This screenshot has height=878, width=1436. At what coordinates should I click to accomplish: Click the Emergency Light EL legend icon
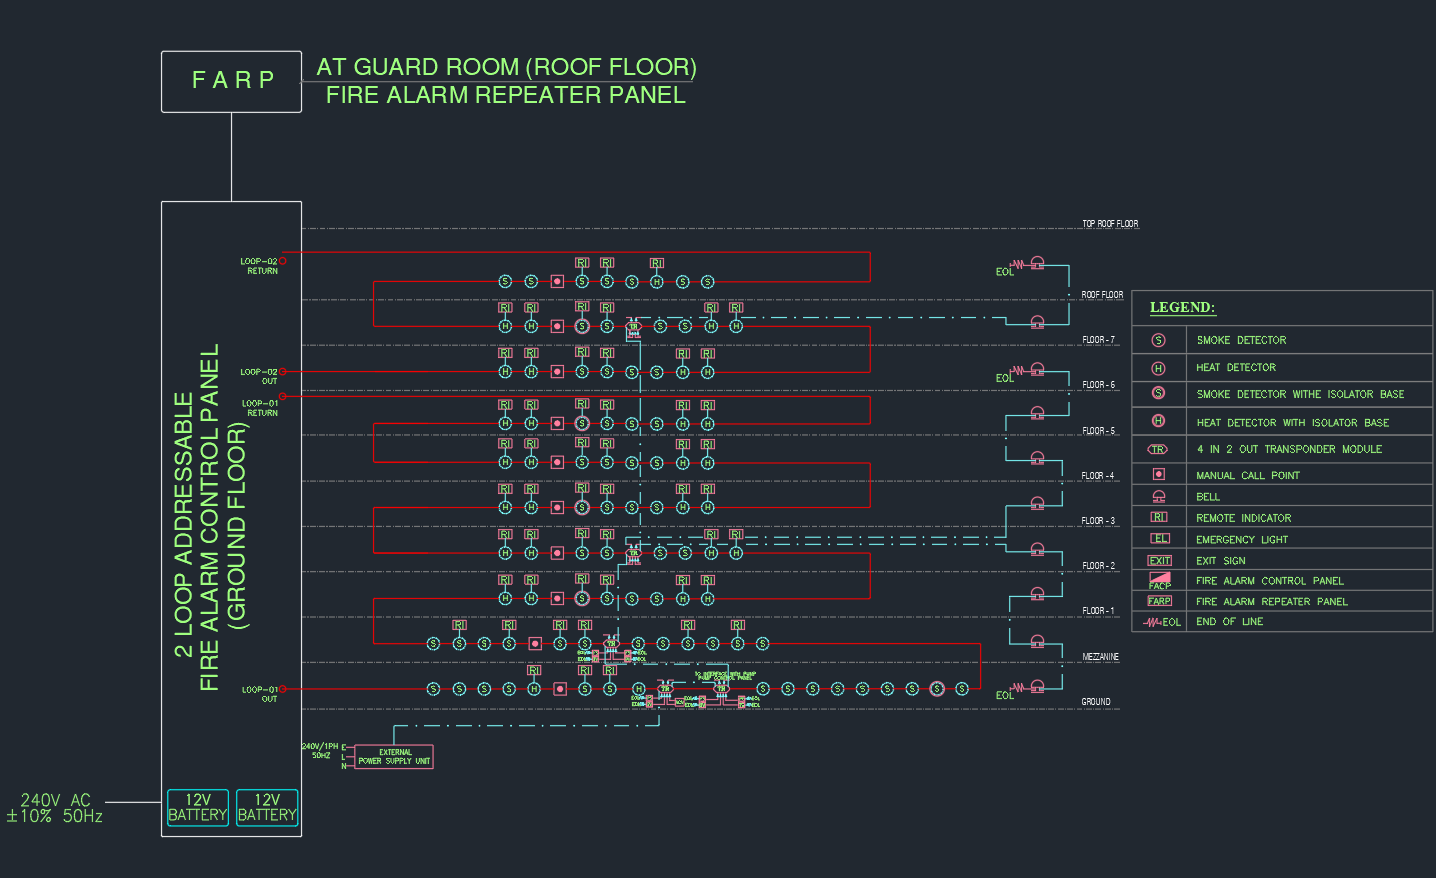point(1158,538)
